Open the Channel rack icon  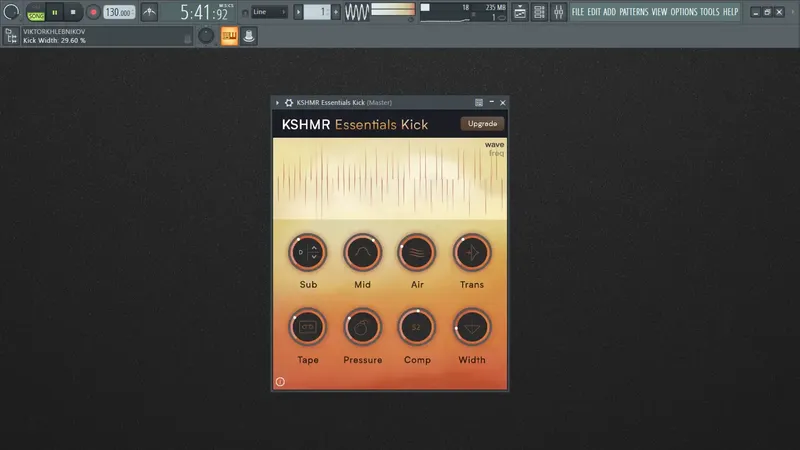point(539,12)
